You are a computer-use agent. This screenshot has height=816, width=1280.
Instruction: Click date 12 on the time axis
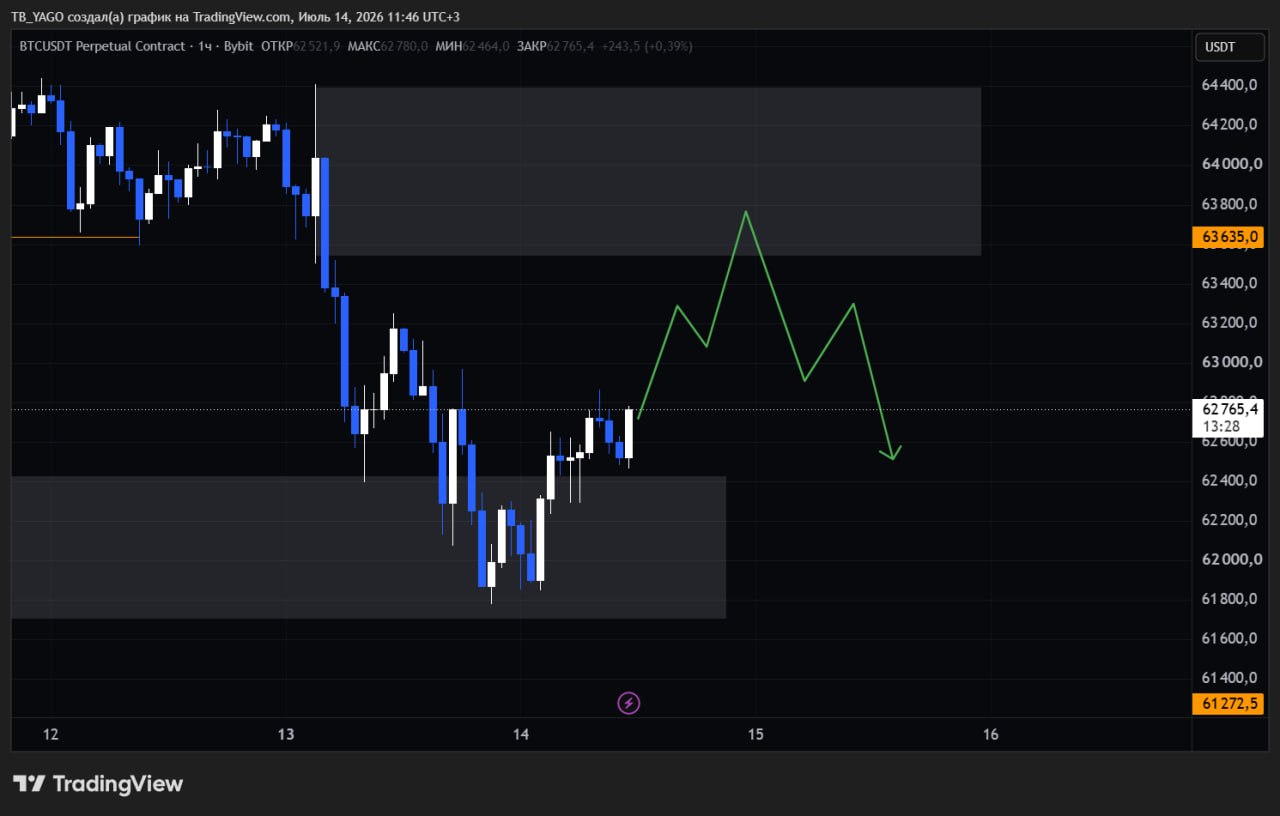[x=51, y=734]
